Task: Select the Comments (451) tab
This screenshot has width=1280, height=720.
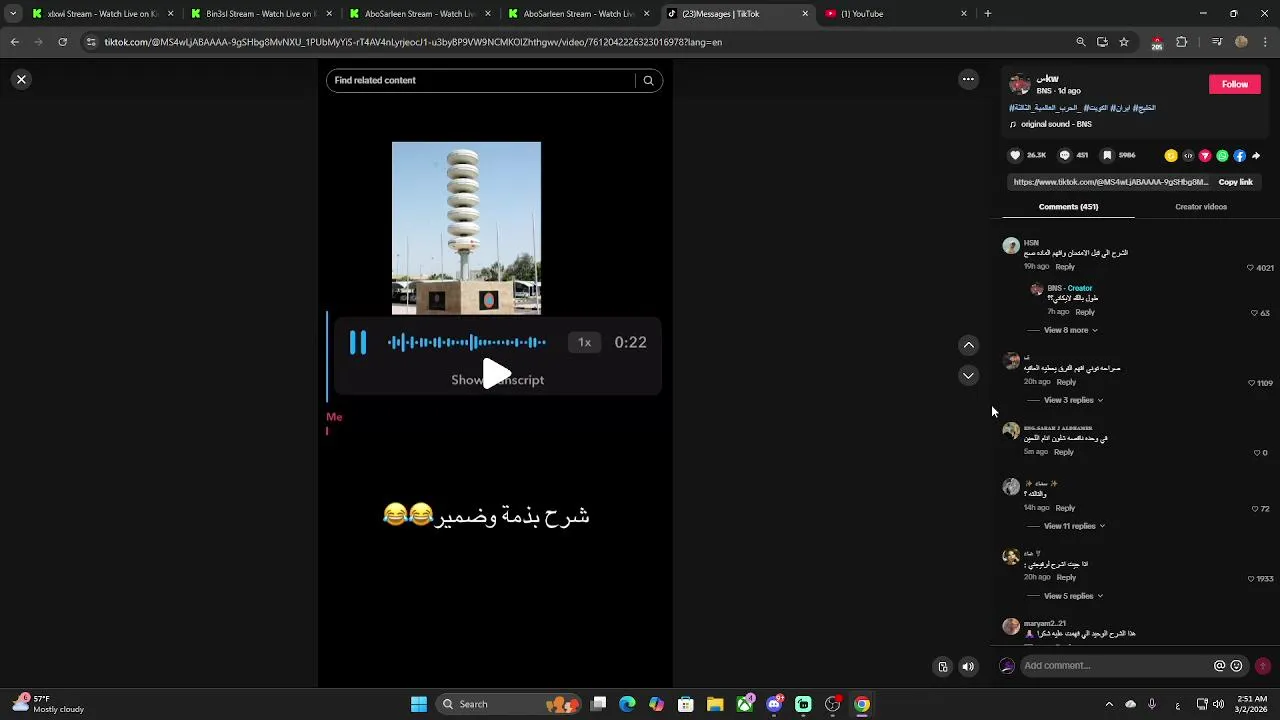Action: (x=1068, y=207)
